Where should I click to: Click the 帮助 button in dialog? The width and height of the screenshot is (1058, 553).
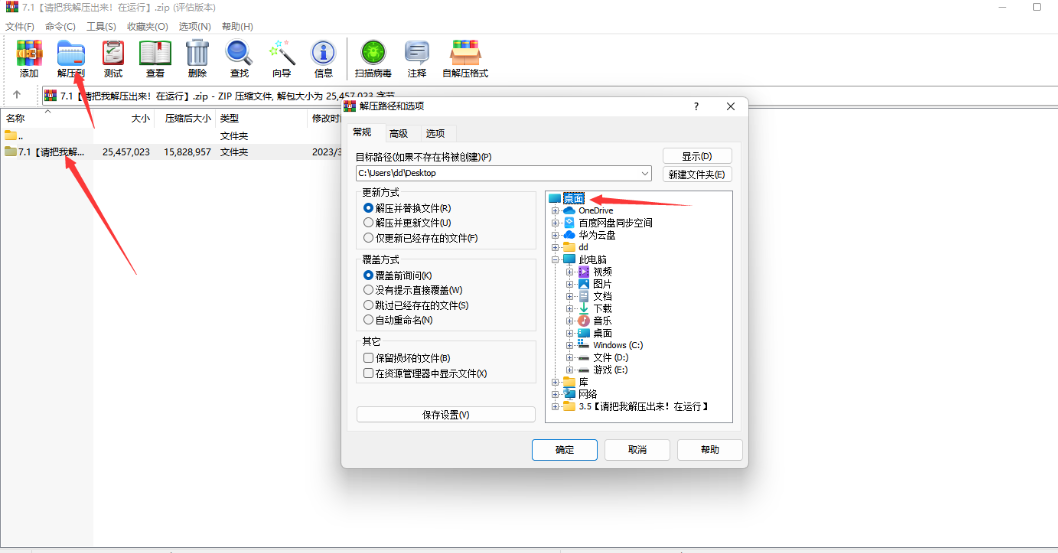(x=710, y=450)
